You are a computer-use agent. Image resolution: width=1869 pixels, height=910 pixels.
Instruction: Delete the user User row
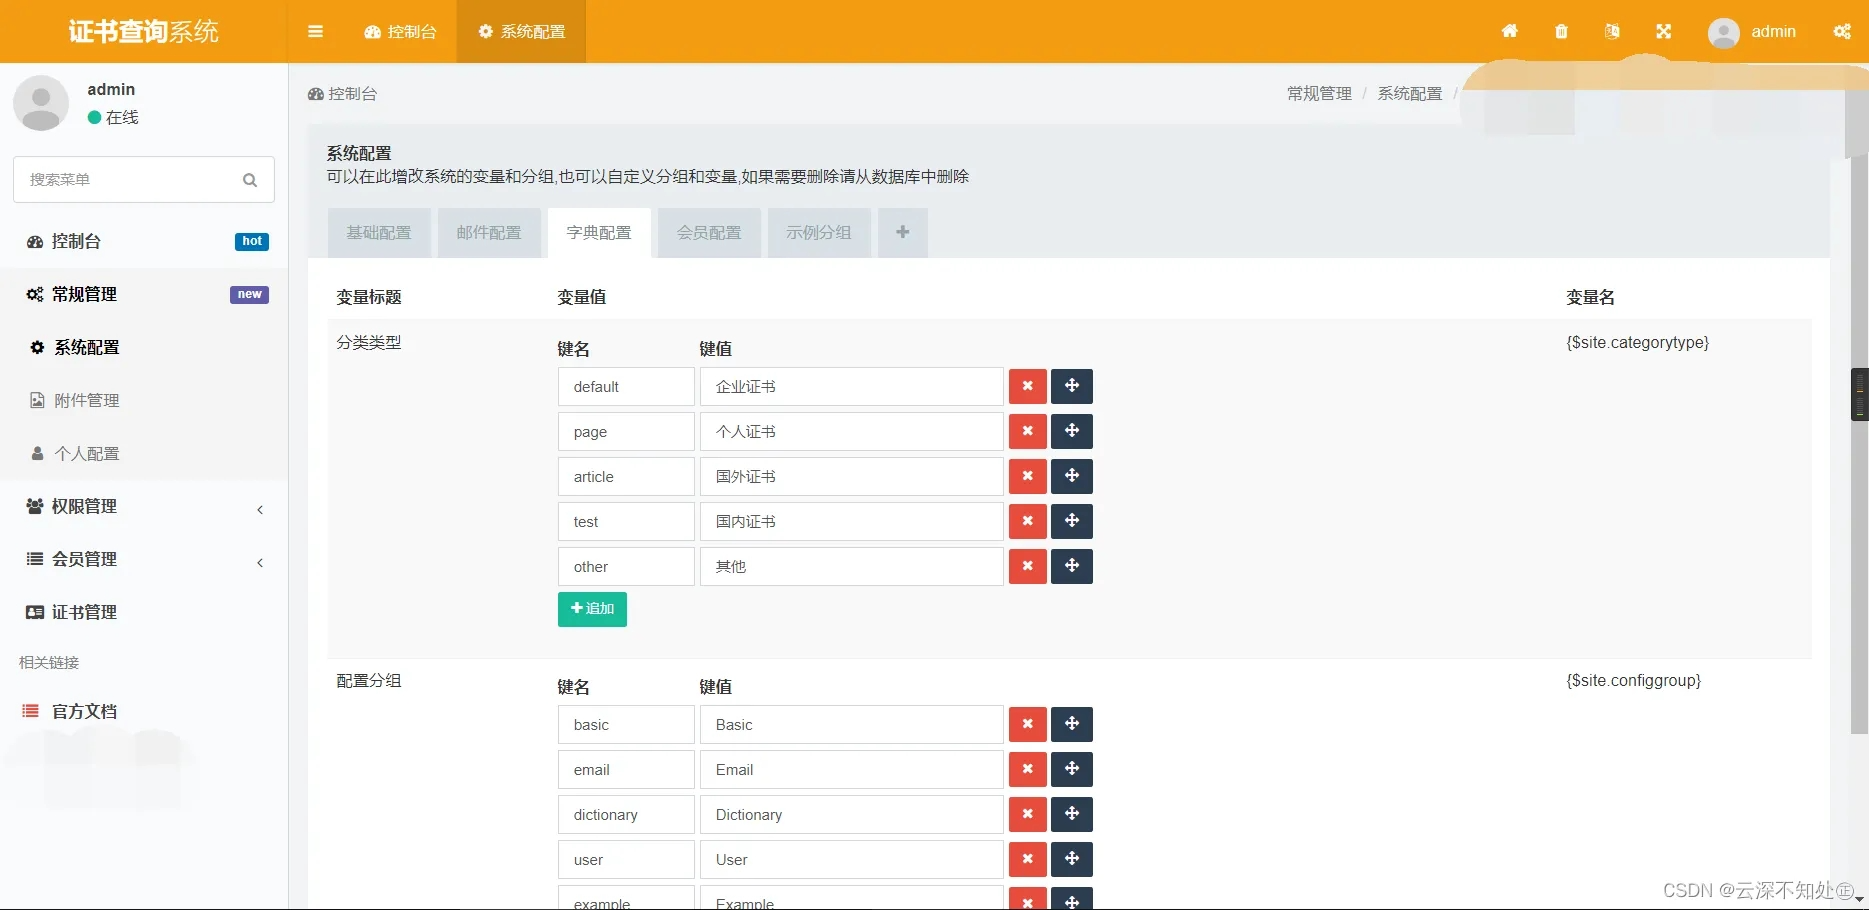(x=1027, y=859)
